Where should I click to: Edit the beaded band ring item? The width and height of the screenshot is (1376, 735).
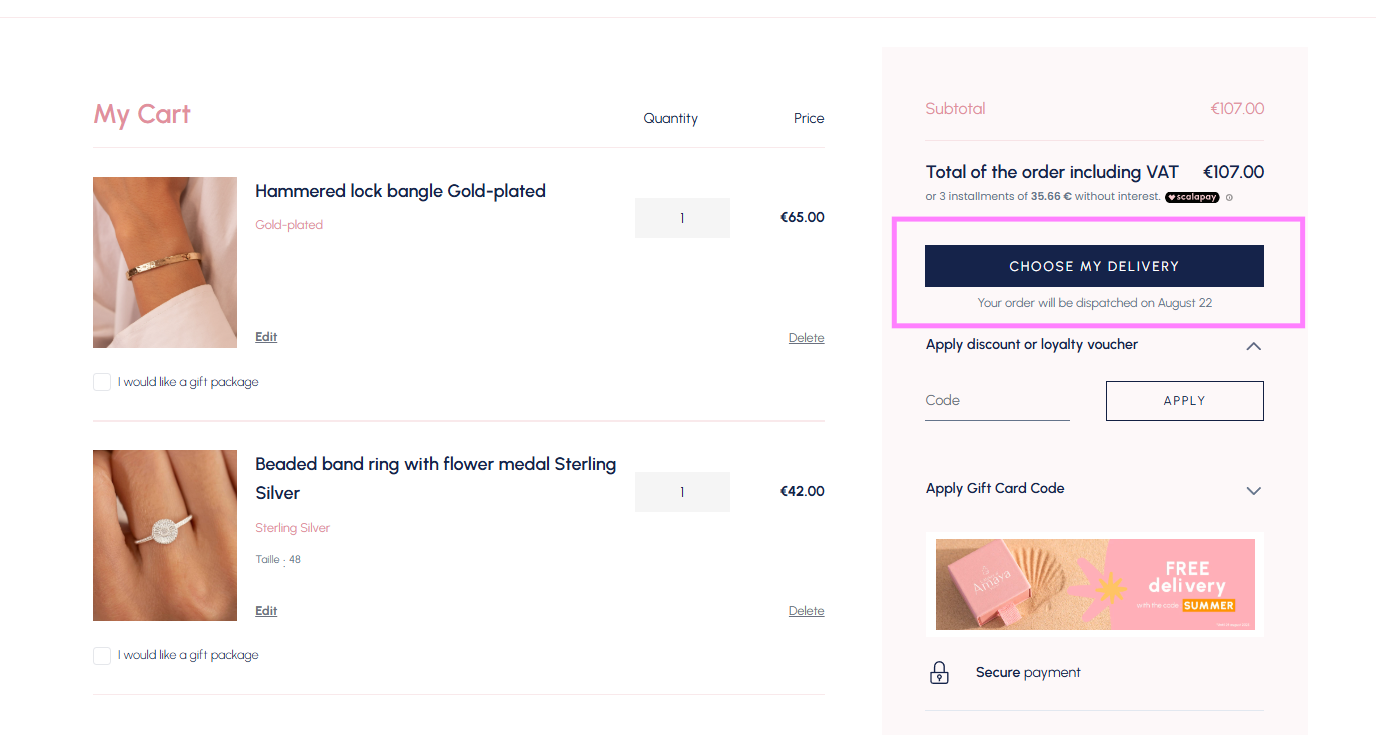pyautogui.click(x=266, y=611)
